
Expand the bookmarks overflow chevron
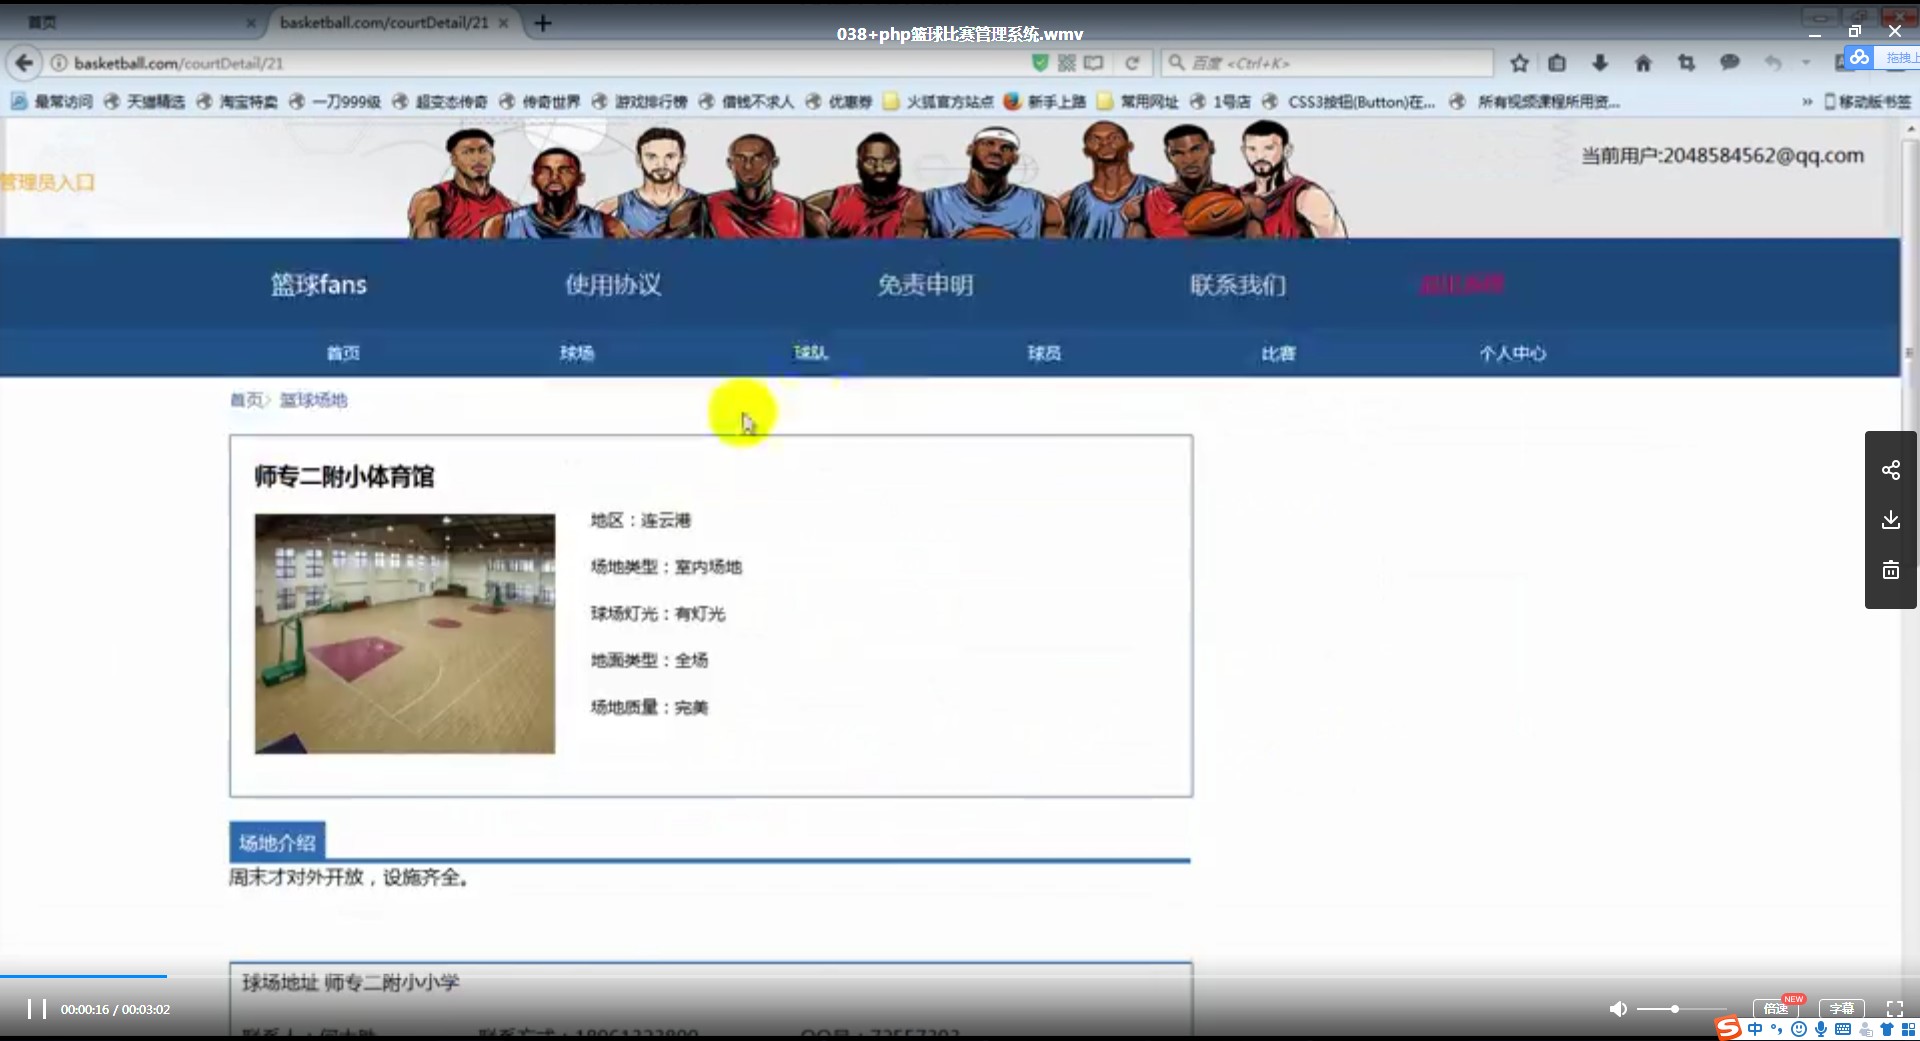[x=1806, y=101]
